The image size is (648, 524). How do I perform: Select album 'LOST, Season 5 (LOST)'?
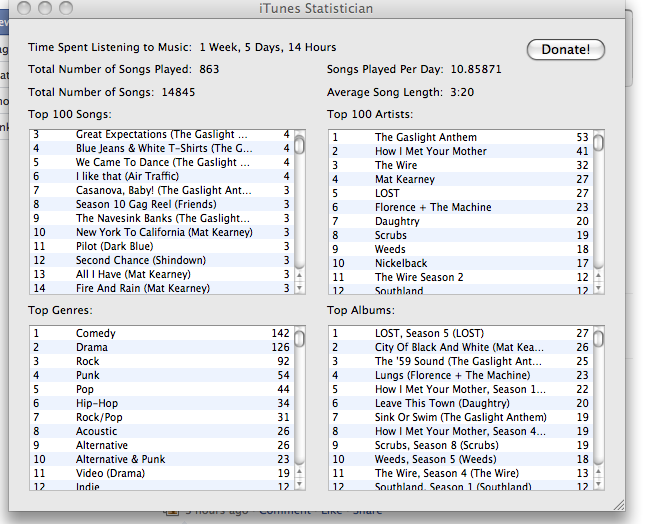click(461, 333)
